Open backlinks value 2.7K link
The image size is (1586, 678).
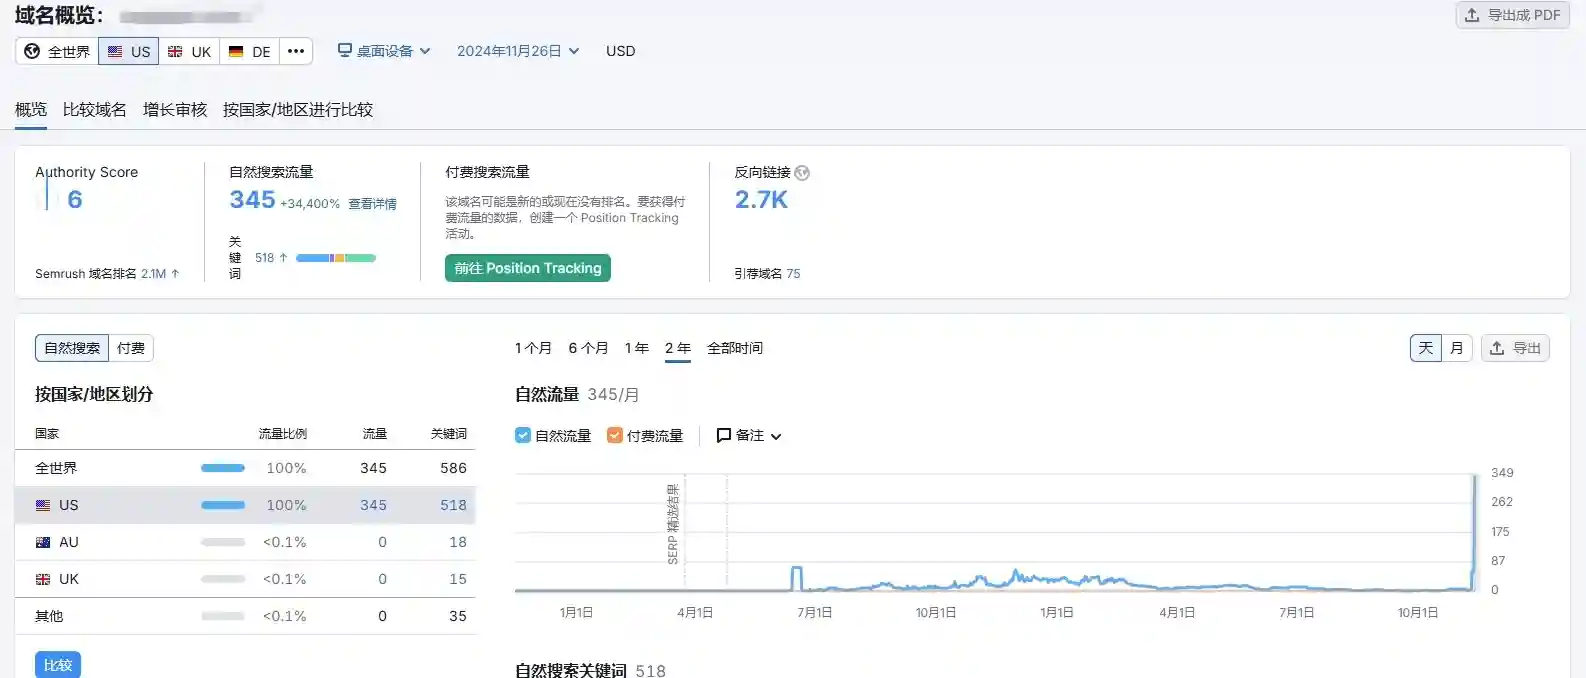[761, 200]
